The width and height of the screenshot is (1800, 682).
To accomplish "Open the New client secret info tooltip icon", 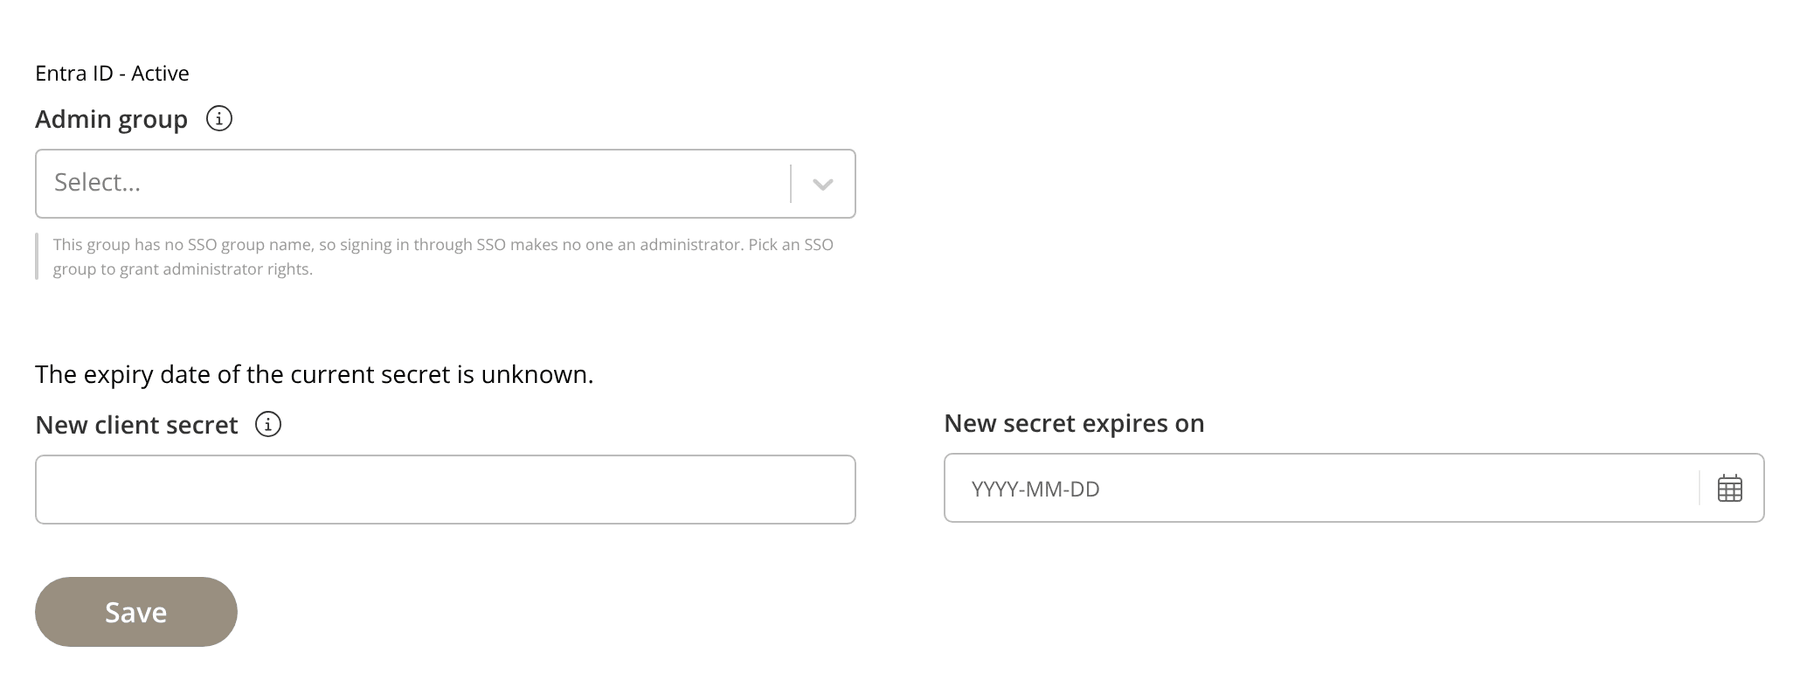I will (x=268, y=424).
